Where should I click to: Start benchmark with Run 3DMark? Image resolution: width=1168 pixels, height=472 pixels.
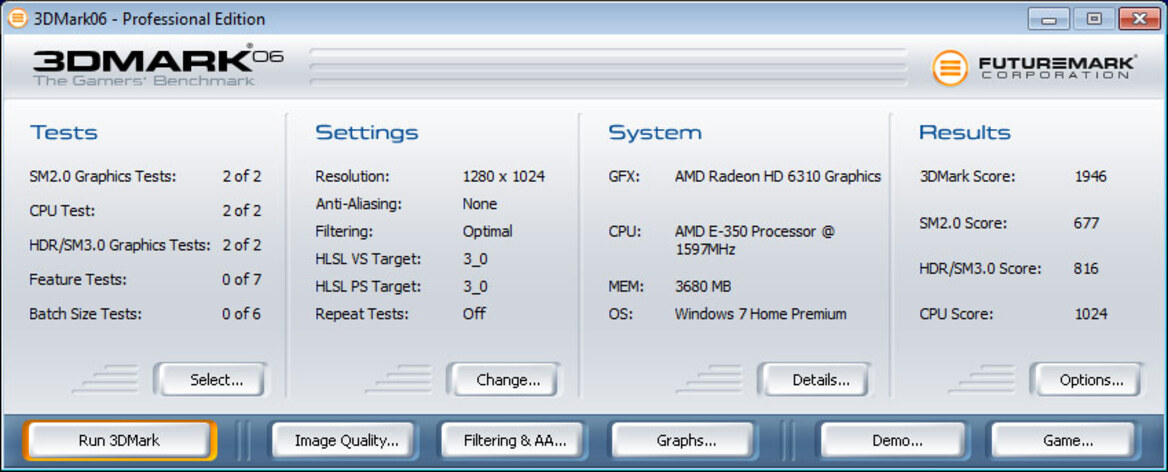(x=119, y=440)
